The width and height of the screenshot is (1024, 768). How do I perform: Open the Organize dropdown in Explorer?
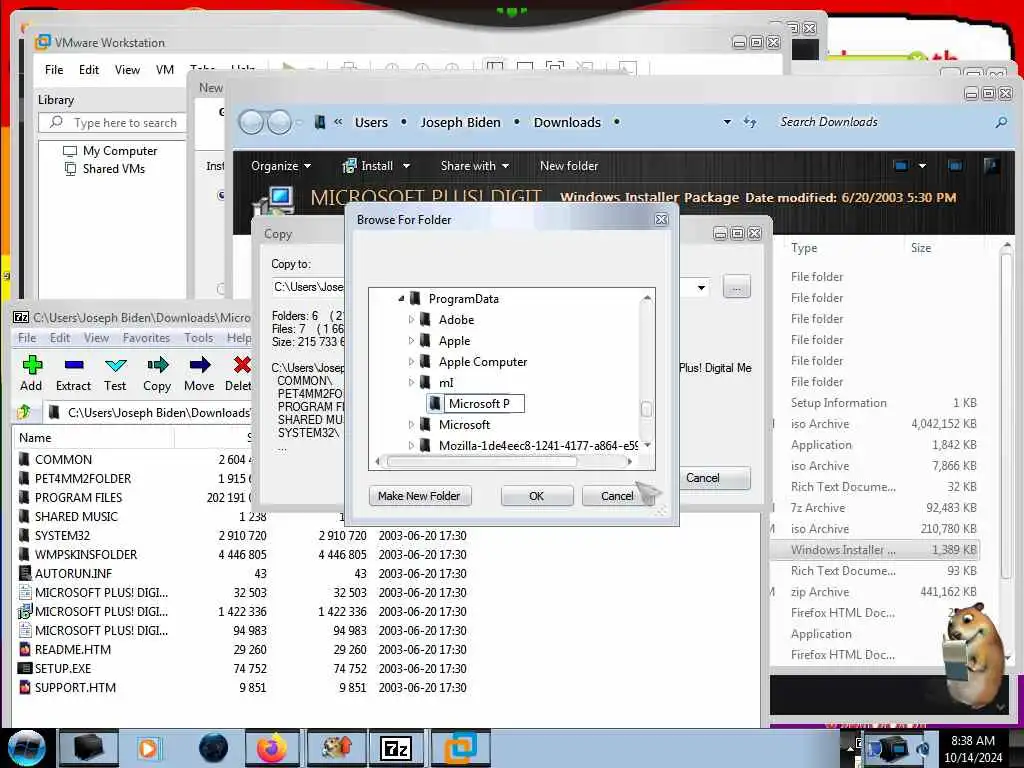coord(281,166)
